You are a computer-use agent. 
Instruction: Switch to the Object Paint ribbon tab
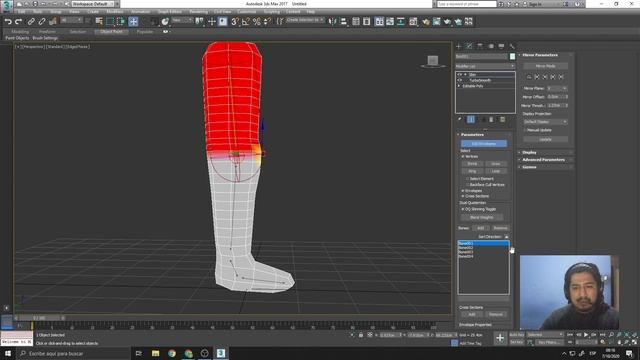[111, 31]
